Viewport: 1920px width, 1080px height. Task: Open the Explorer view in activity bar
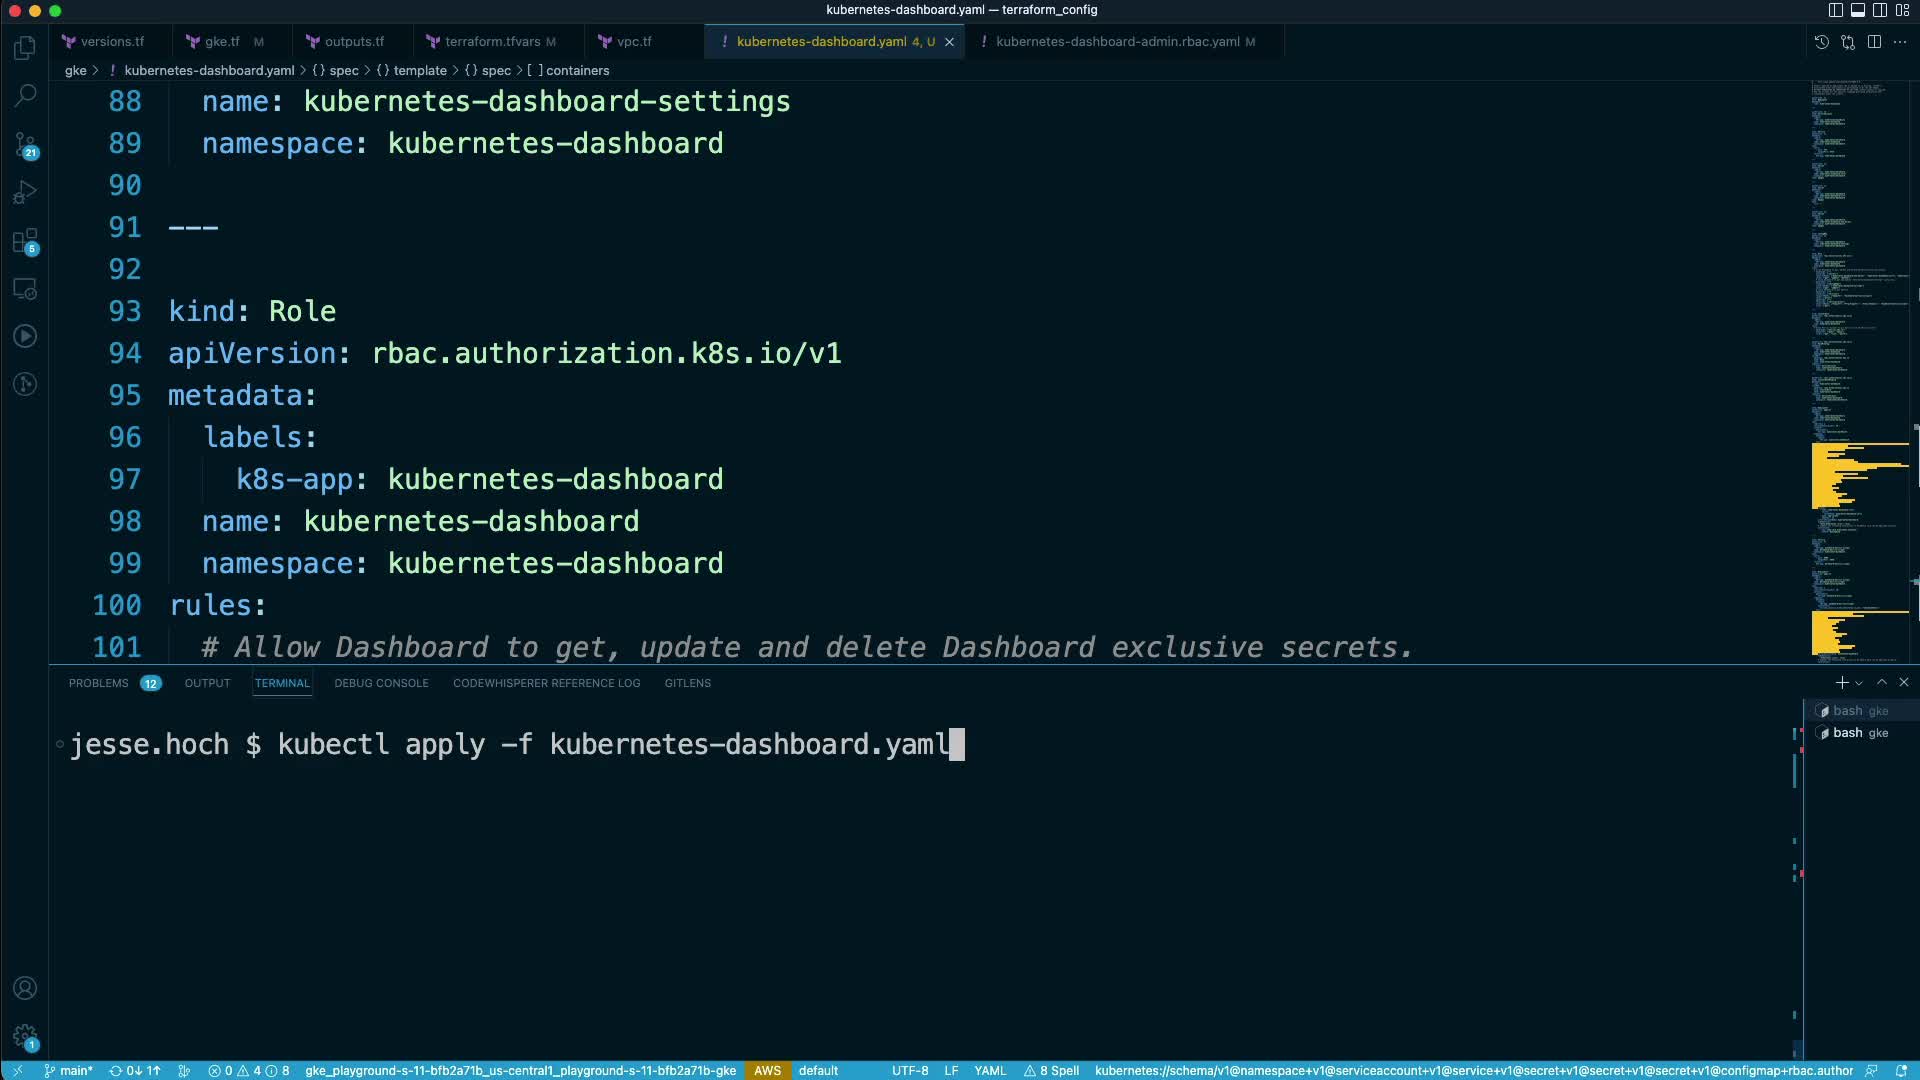coord(25,48)
